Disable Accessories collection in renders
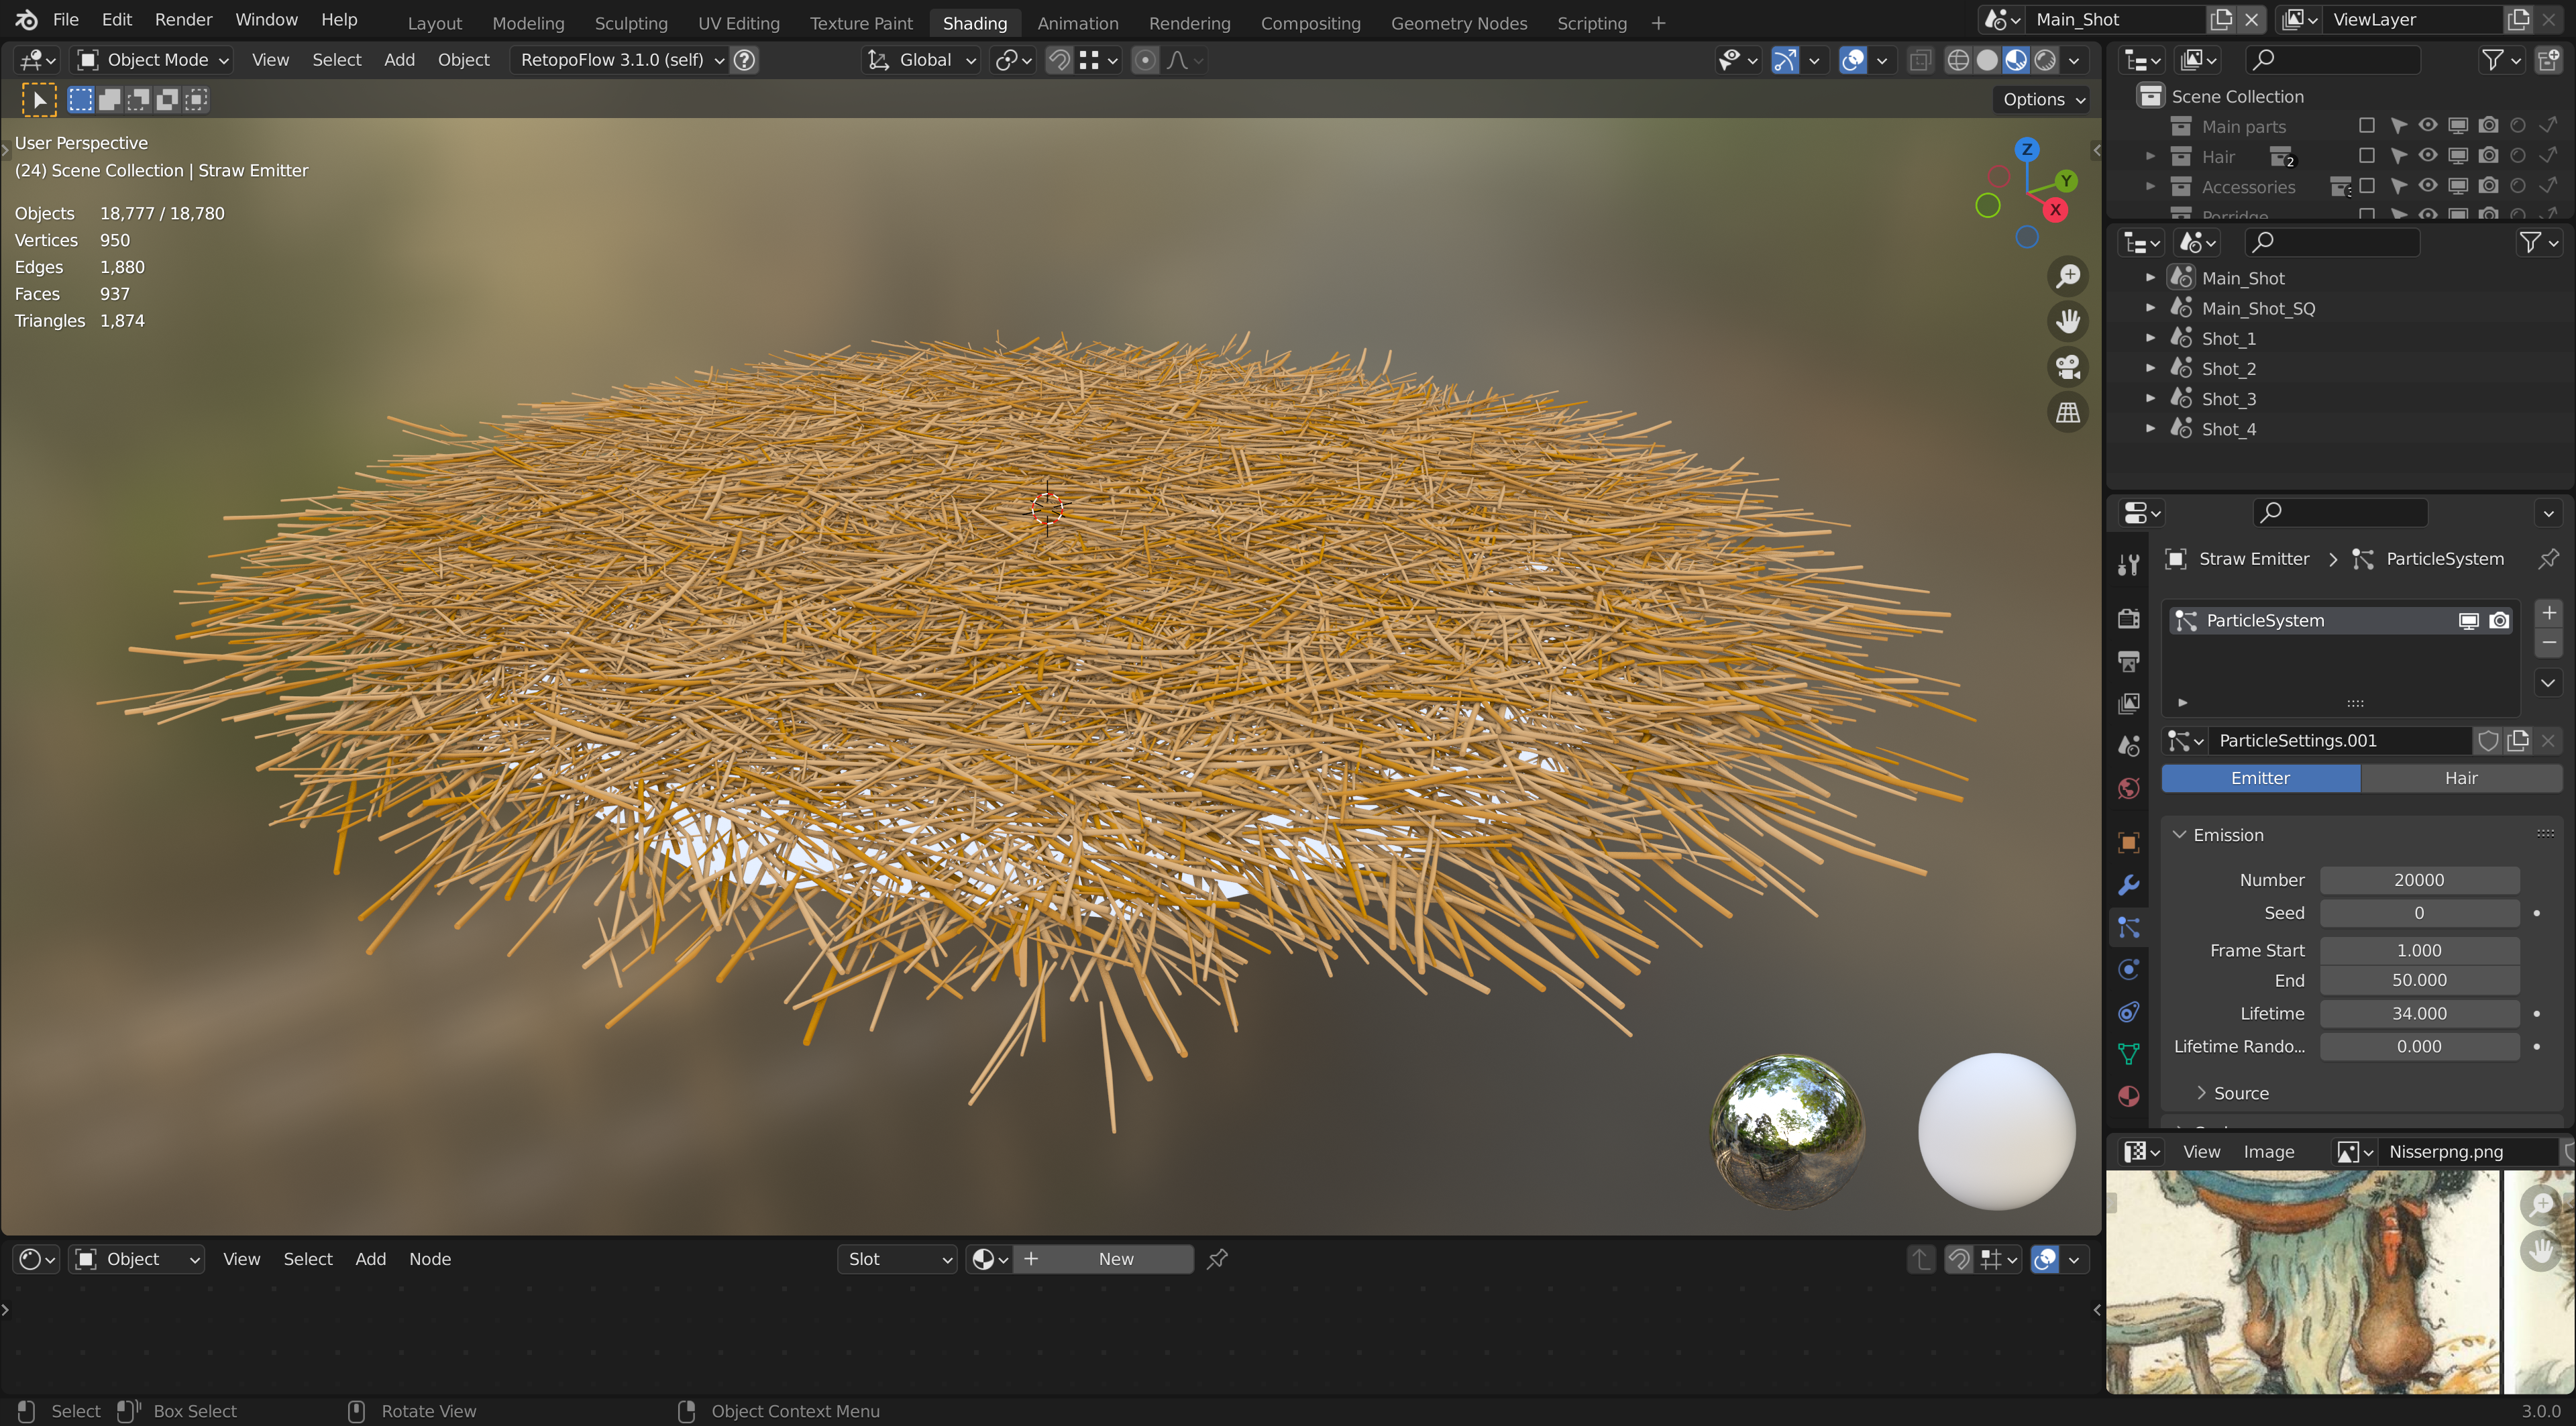Viewport: 2576px width, 1426px height. click(x=2488, y=186)
